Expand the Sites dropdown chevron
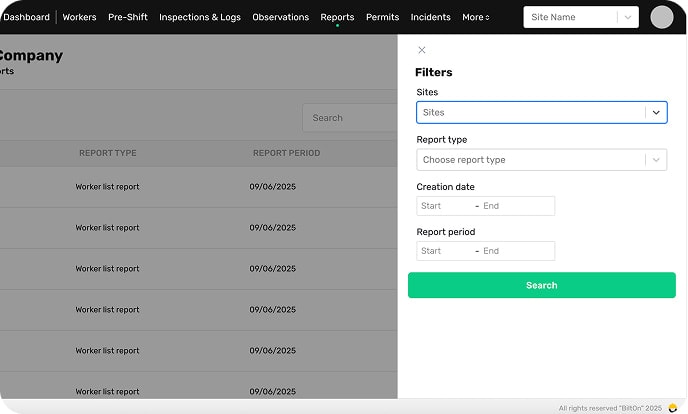 tap(656, 113)
